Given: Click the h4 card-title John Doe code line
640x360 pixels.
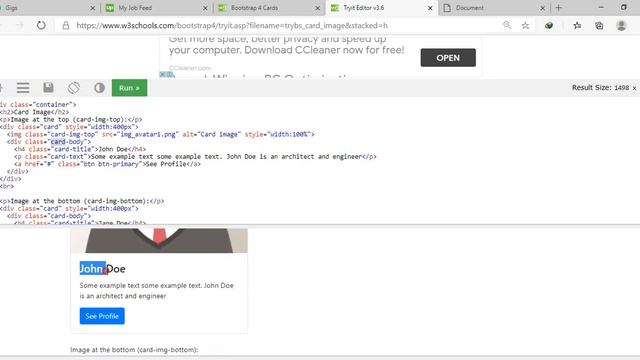Looking at the screenshot, I should (x=80, y=149).
